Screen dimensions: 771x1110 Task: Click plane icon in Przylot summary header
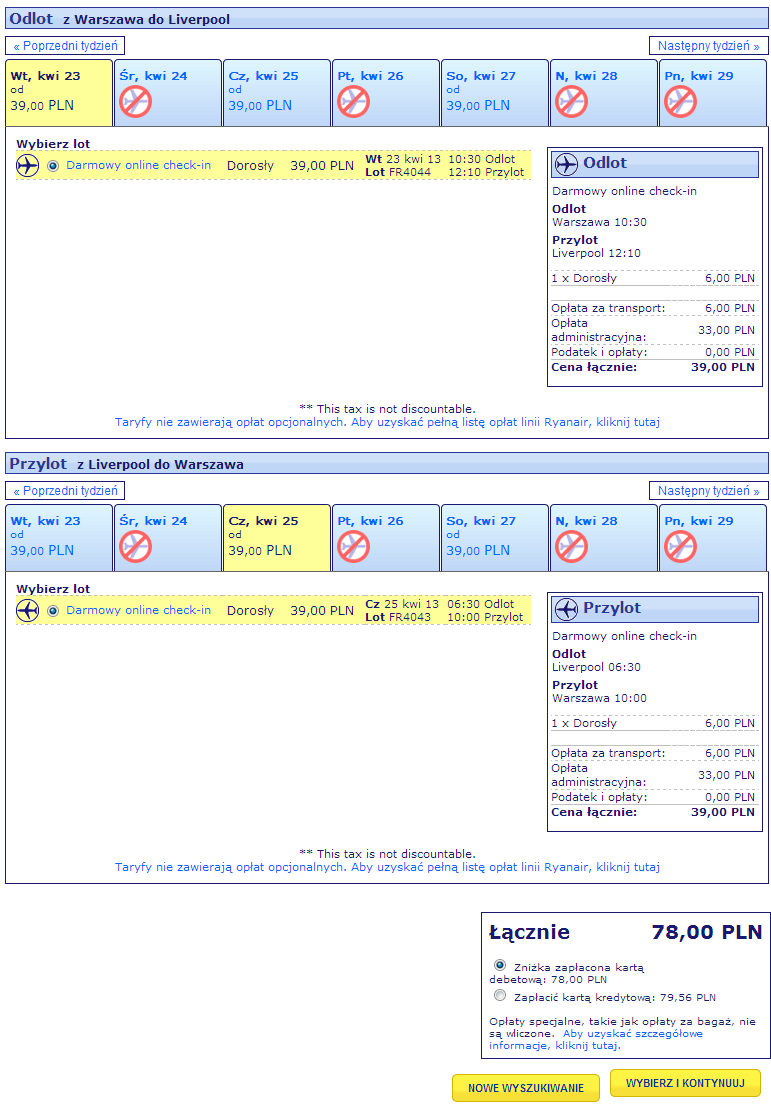click(566, 609)
